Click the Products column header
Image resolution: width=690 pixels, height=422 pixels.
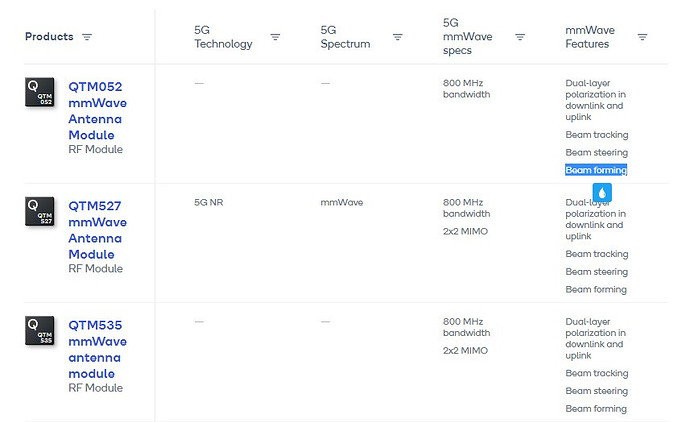[49, 37]
